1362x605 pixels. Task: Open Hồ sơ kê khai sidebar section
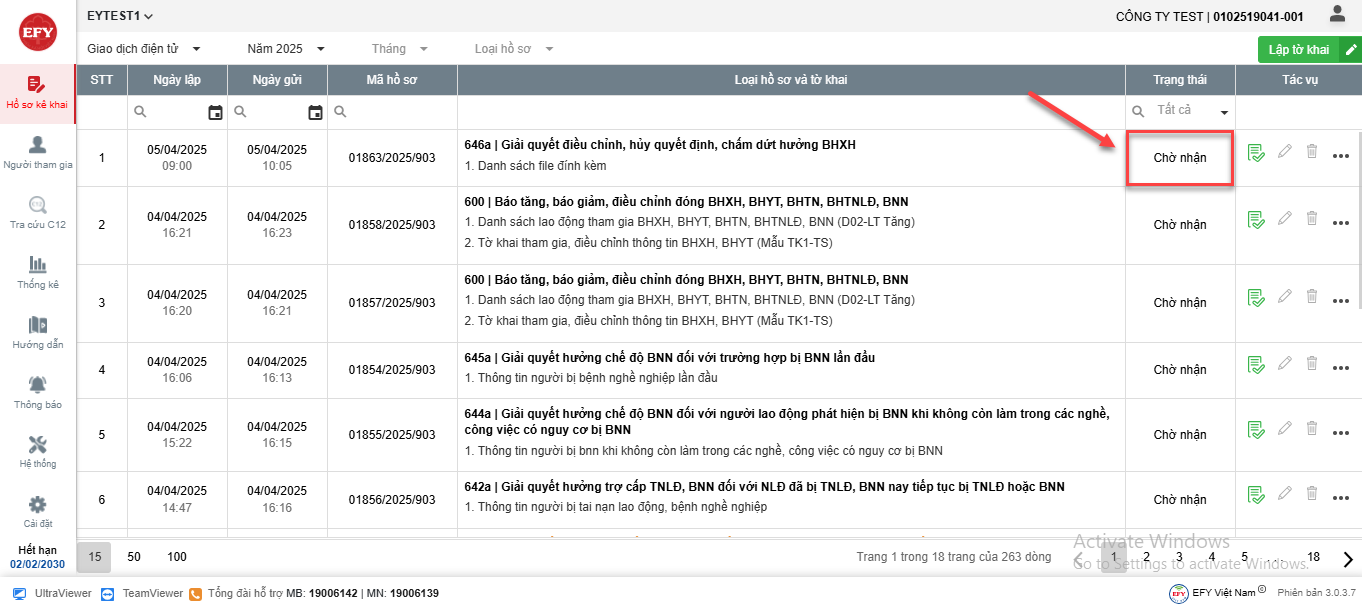coord(37,92)
